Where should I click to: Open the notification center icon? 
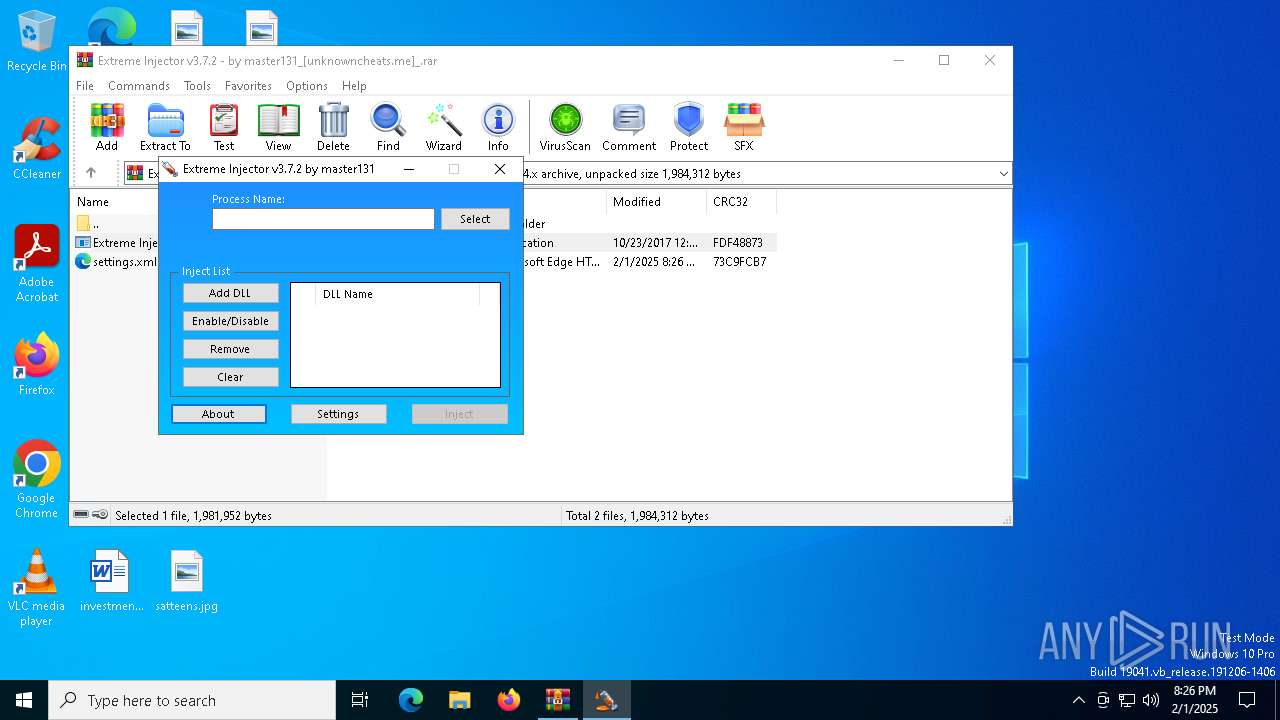[x=1247, y=700]
